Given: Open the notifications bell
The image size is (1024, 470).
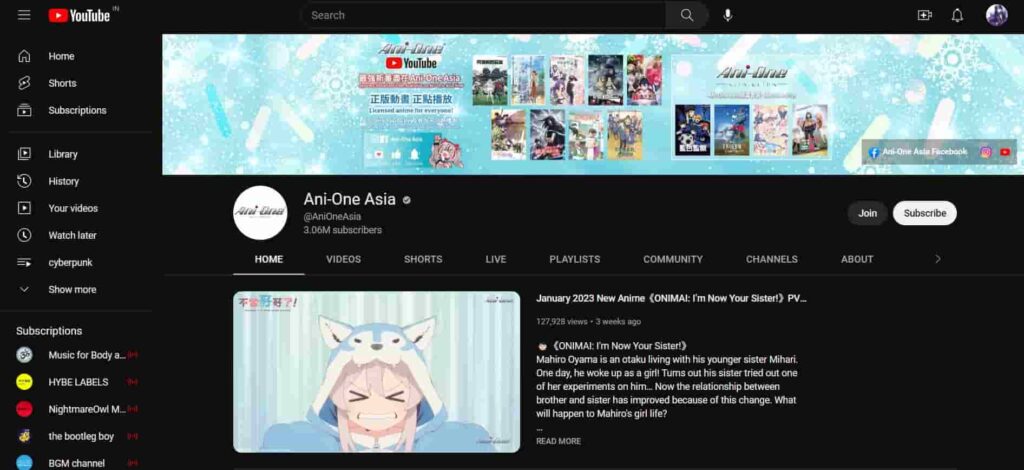Looking at the screenshot, I should pos(957,15).
